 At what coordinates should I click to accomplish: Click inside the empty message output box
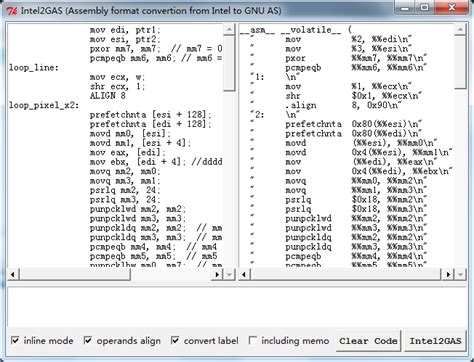click(x=237, y=307)
